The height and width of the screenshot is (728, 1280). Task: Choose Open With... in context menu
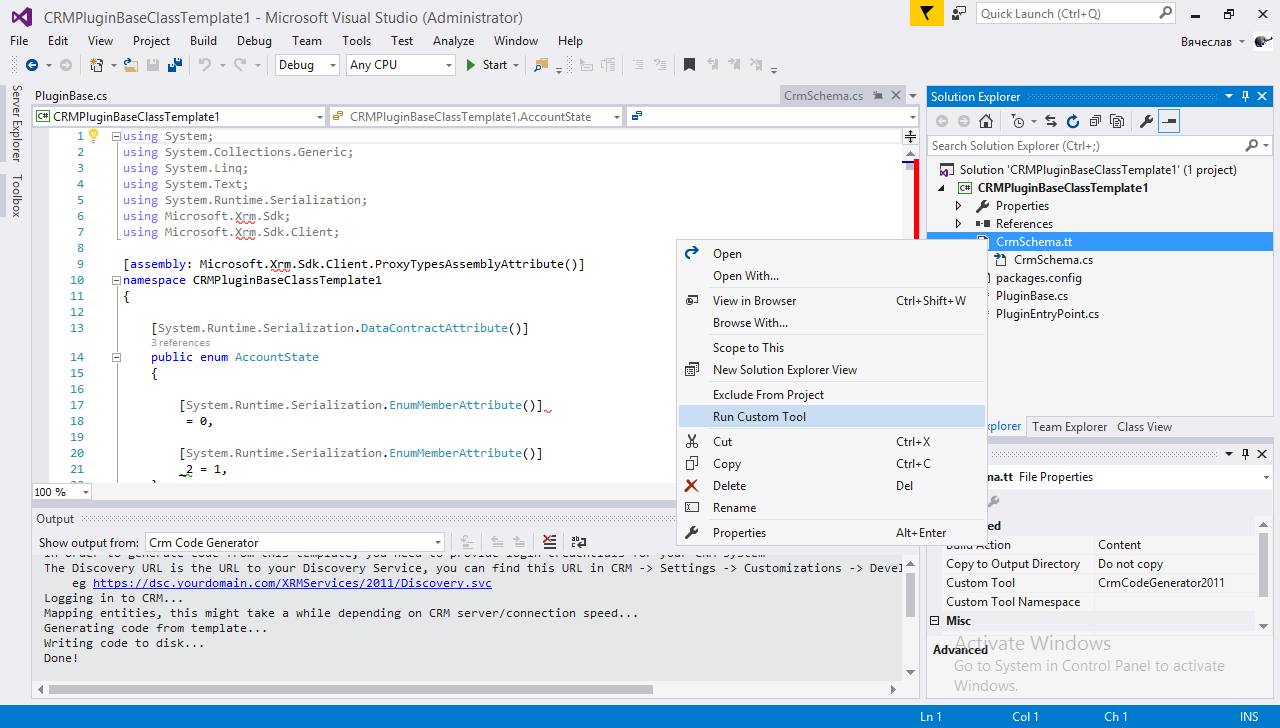coord(831,276)
